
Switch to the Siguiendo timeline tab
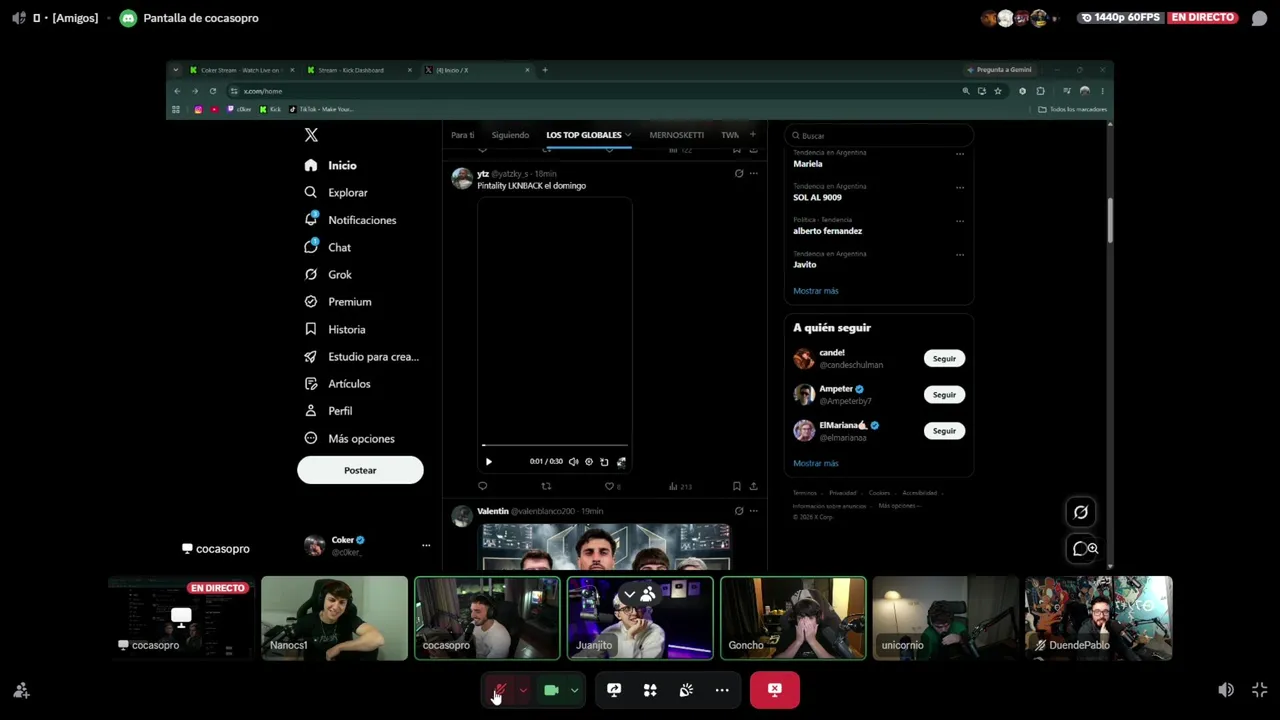[x=510, y=135]
